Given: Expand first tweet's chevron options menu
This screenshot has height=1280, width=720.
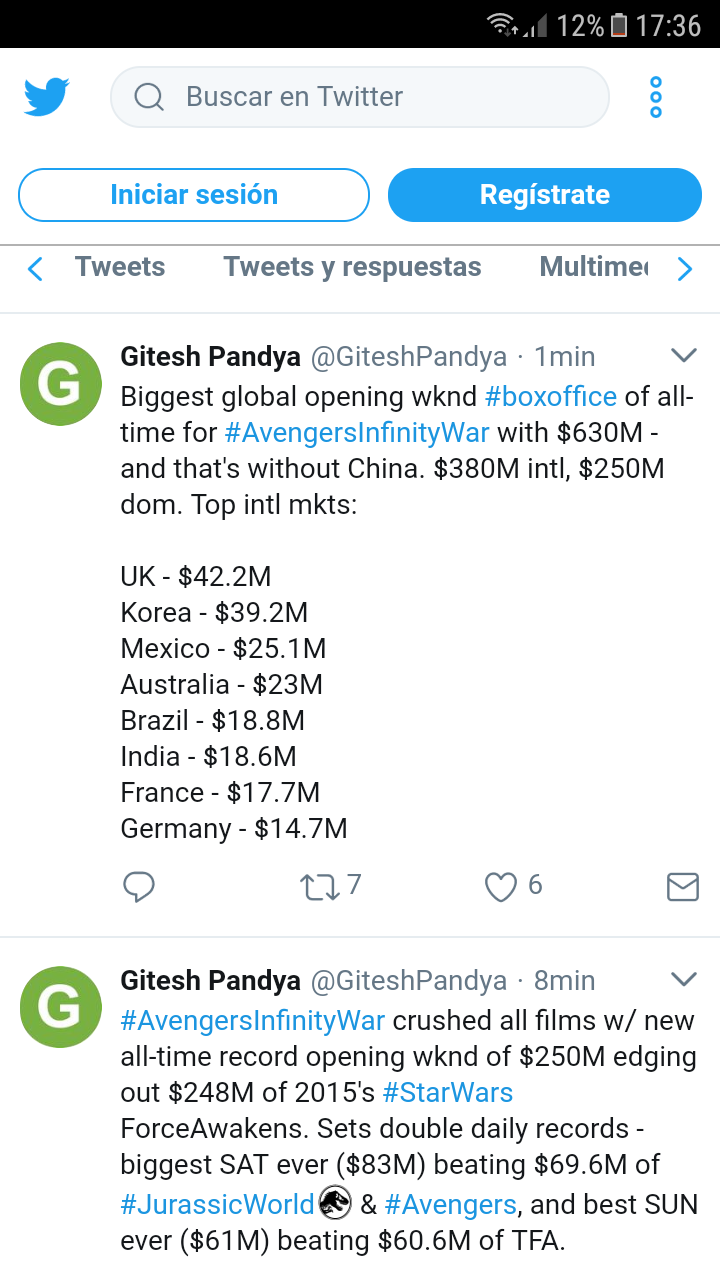Looking at the screenshot, I should 683,355.
